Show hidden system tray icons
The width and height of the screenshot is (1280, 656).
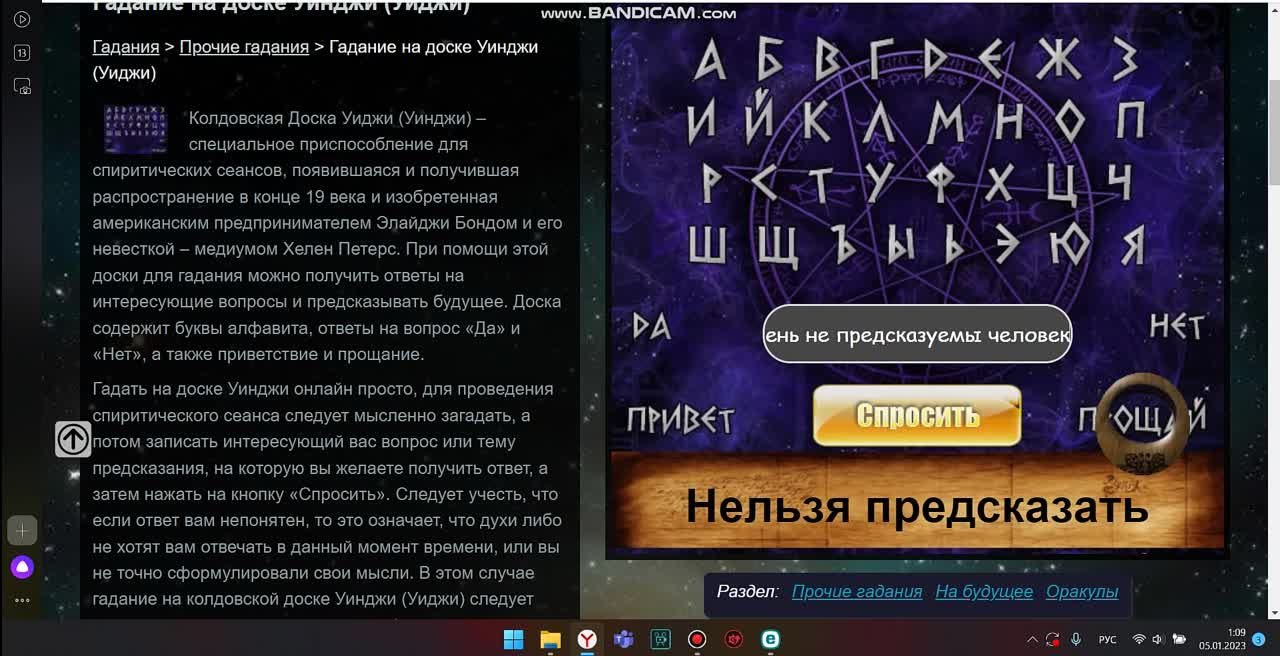pyautogui.click(x=1032, y=639)
